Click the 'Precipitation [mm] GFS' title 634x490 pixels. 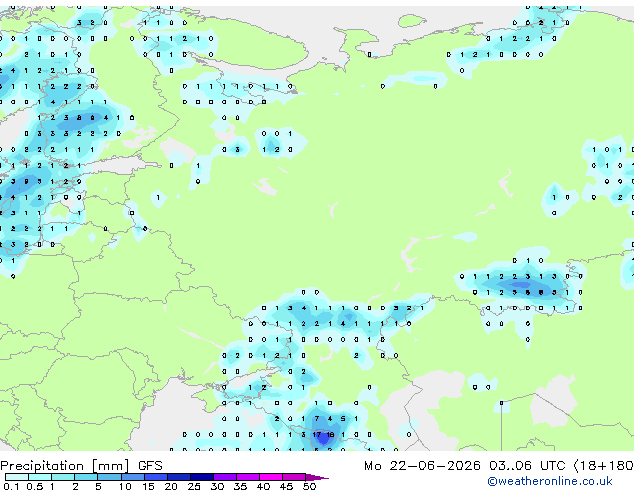[x=81, y=466]
